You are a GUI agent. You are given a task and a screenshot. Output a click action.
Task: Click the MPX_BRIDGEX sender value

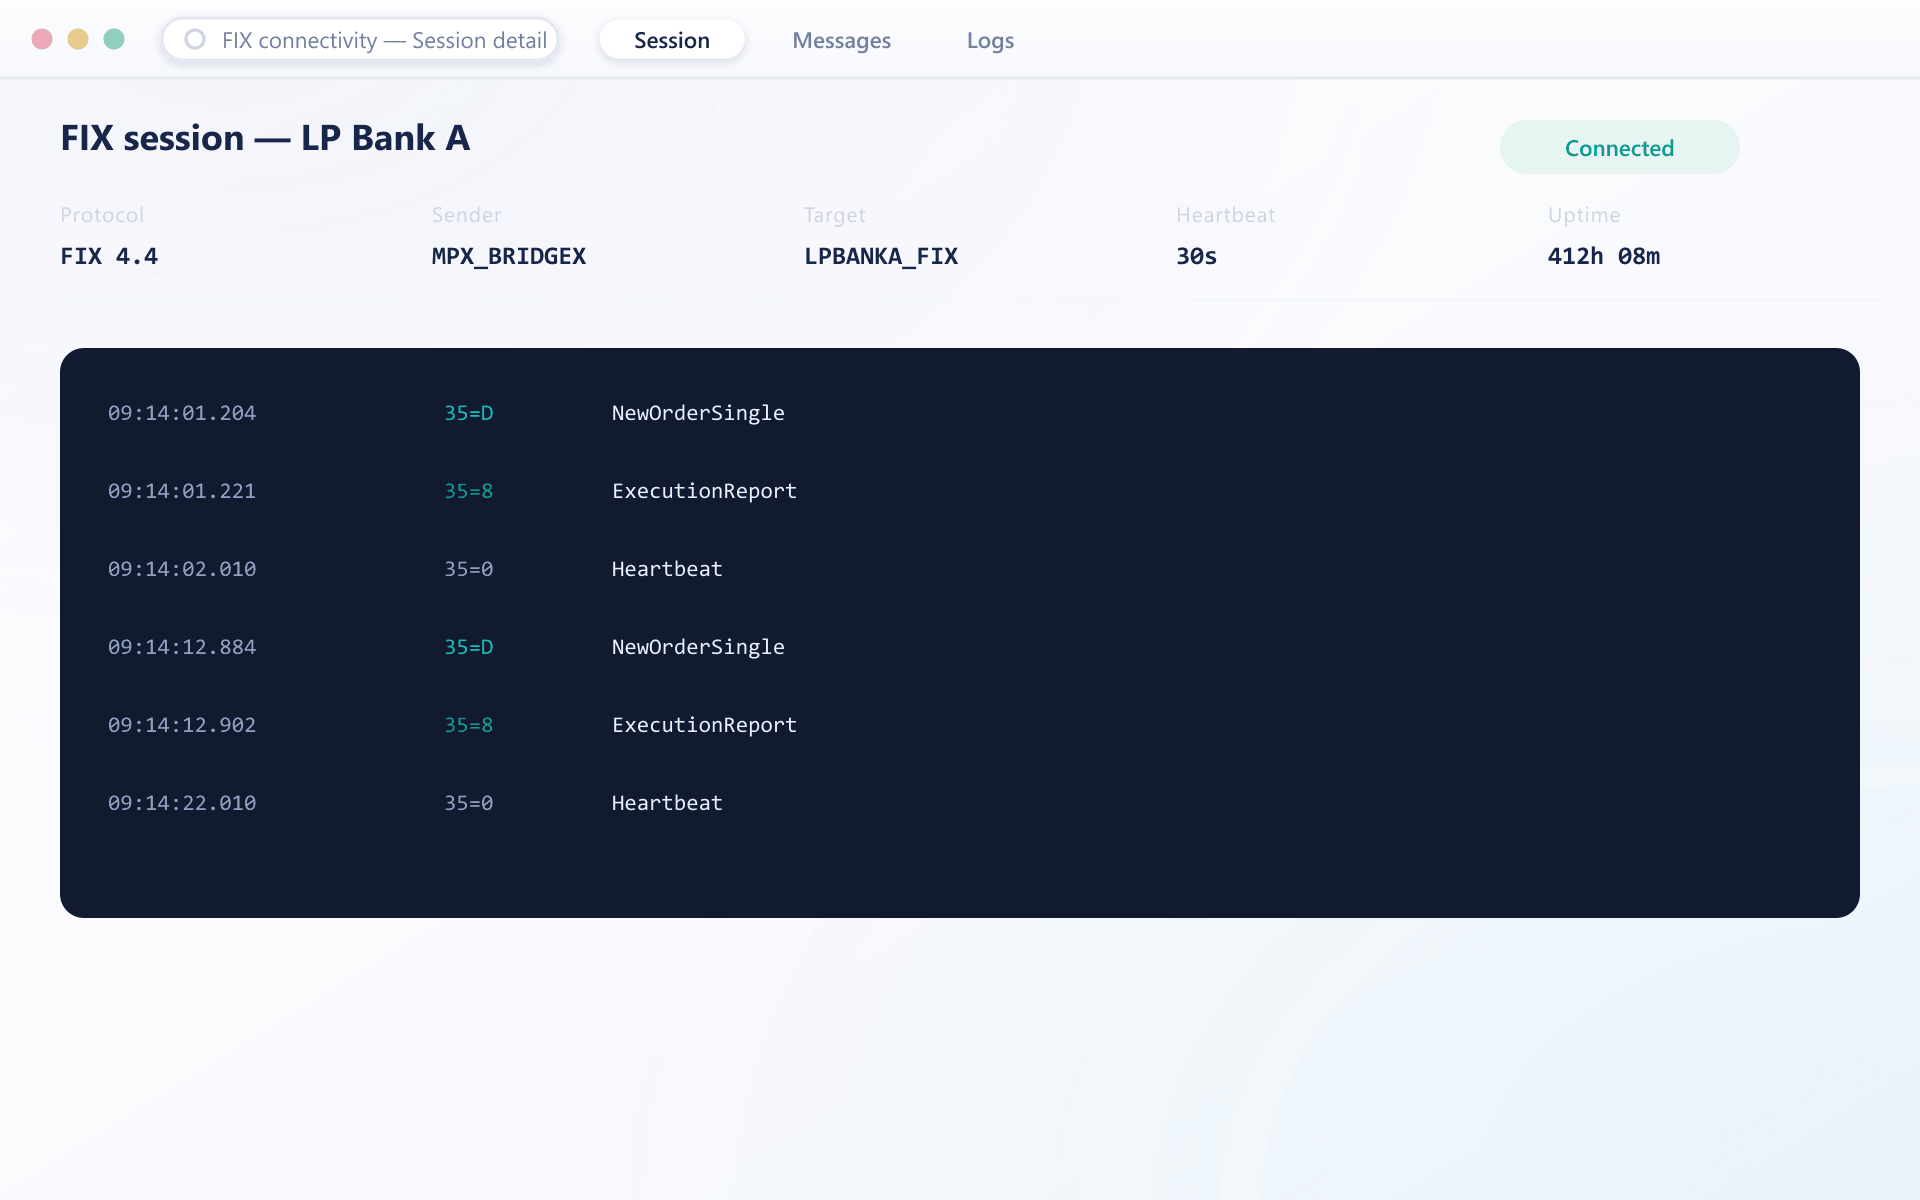[x=509, y=256]
